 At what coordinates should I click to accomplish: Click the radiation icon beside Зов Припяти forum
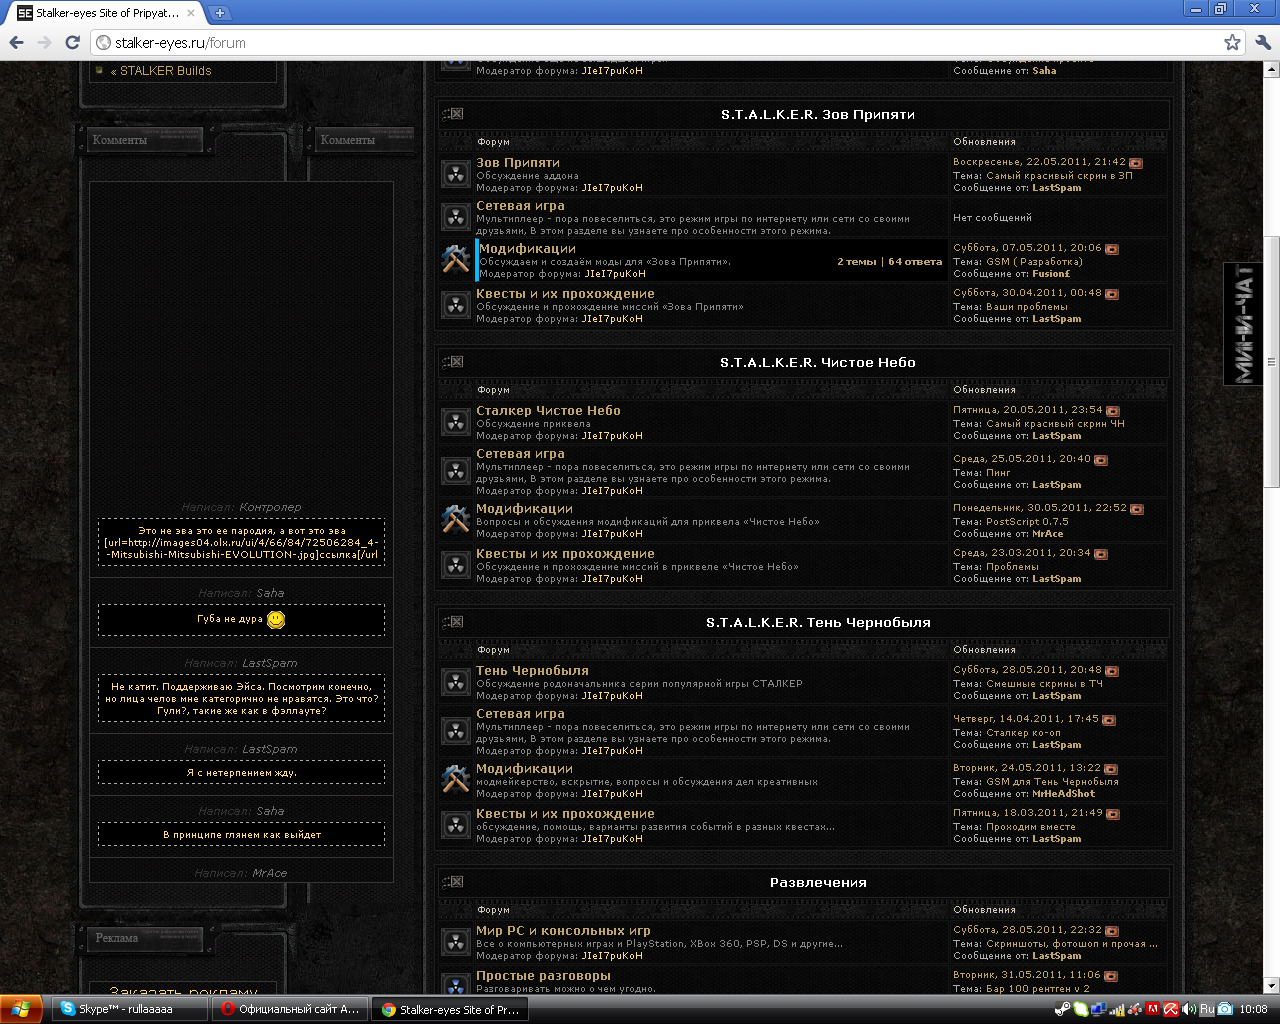456,174
